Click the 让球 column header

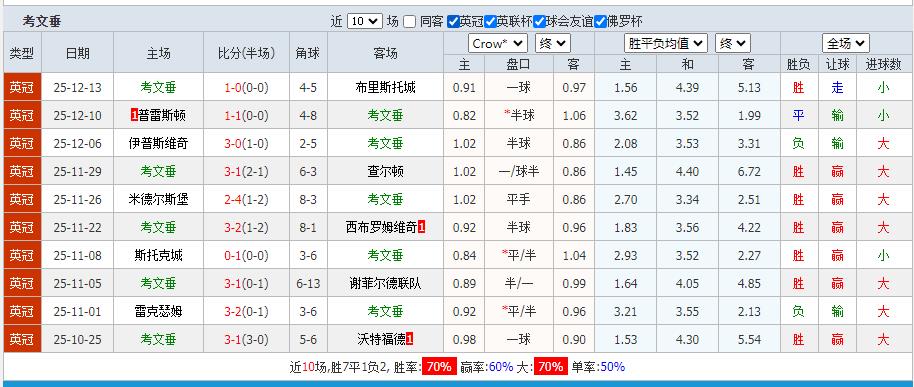837,65
